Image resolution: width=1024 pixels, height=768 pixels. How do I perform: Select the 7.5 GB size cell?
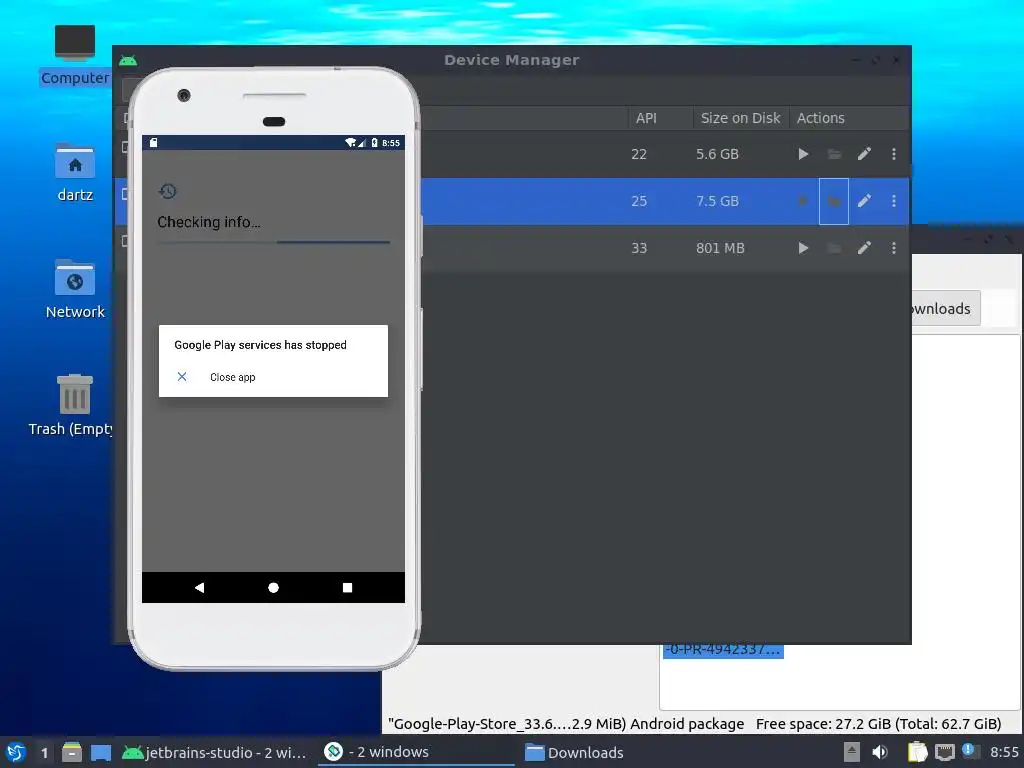point(717,201)
